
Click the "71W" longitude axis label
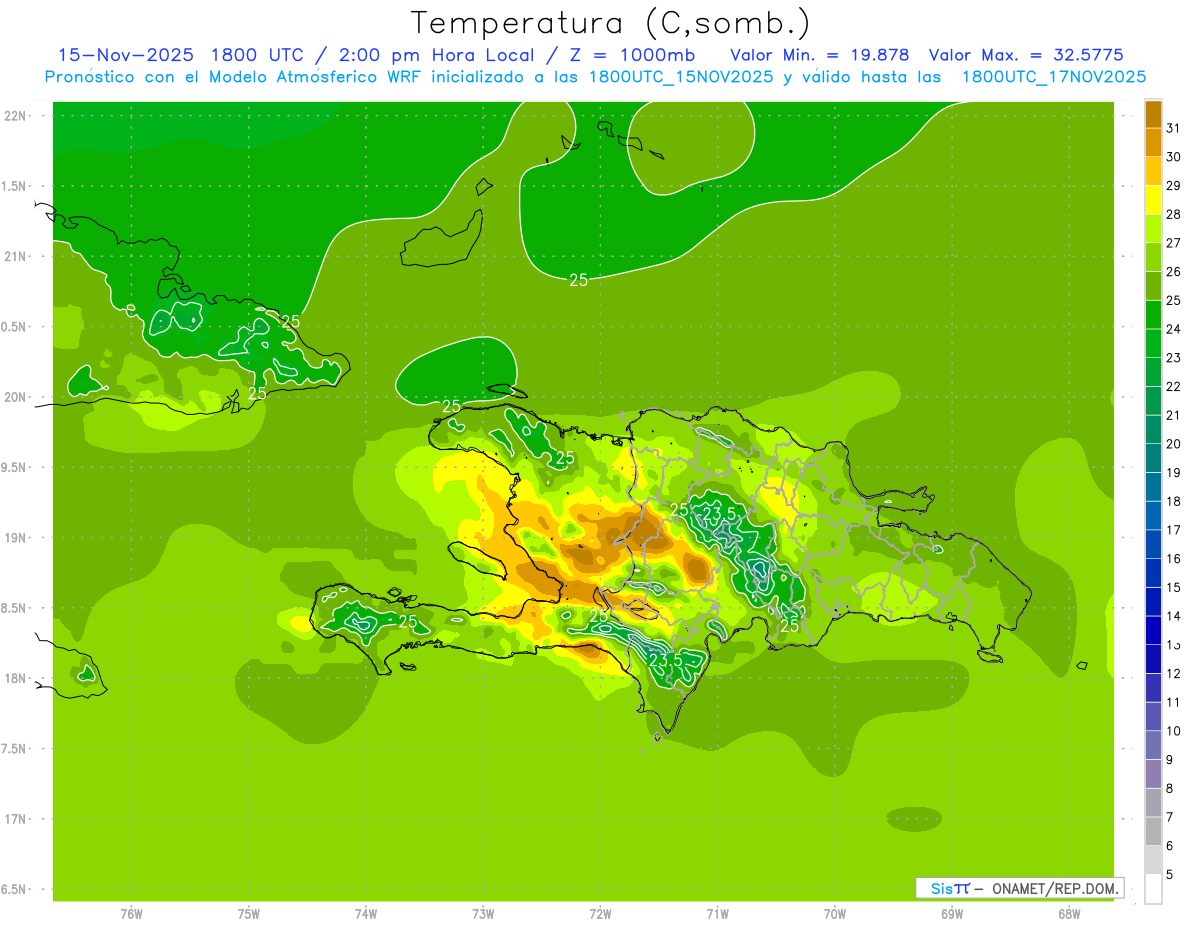tap(717, 914)
